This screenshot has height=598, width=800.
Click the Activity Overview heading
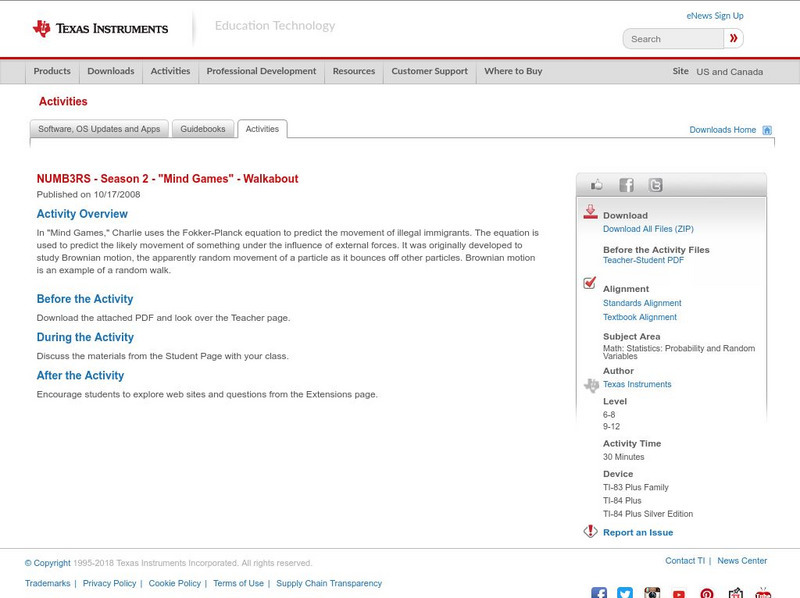[x=82, y=214]
